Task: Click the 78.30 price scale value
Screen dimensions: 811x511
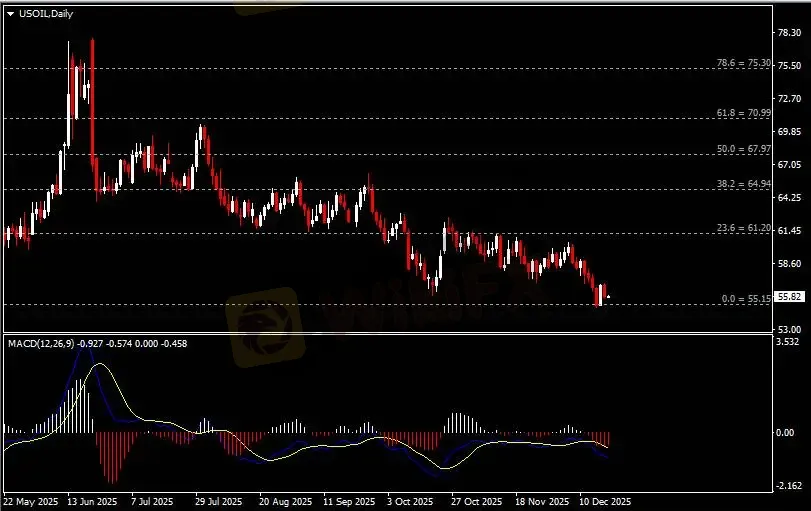Action: (x=789, y=33)
